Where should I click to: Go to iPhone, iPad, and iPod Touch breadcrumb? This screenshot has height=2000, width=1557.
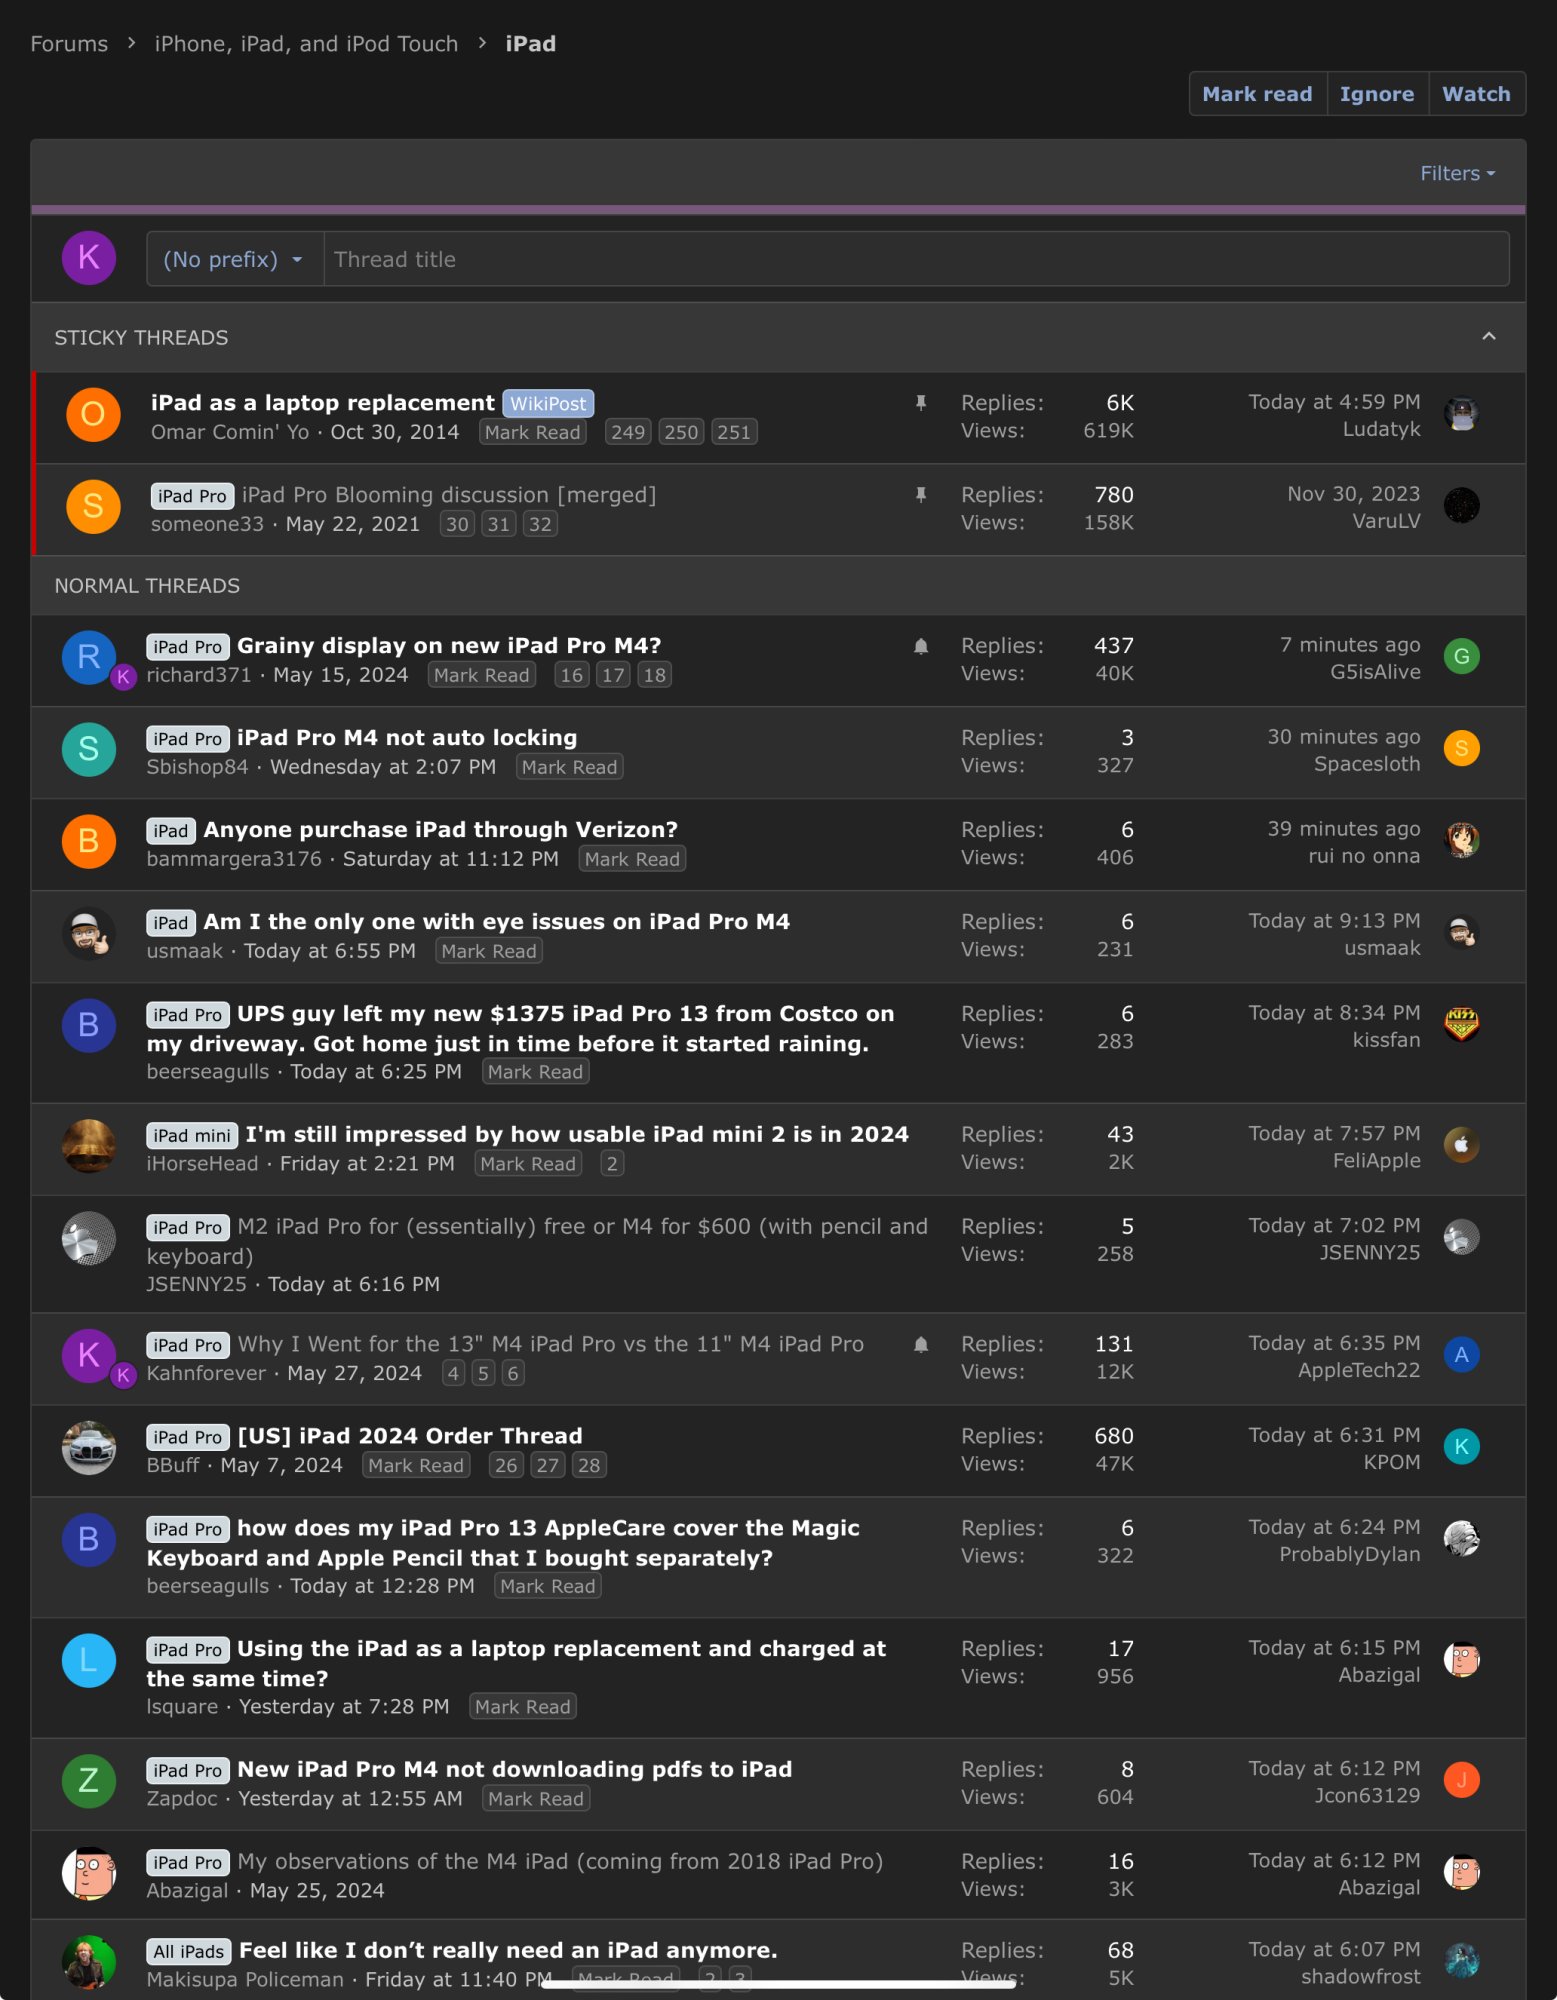pyautogui.click(x=306, y=44)
